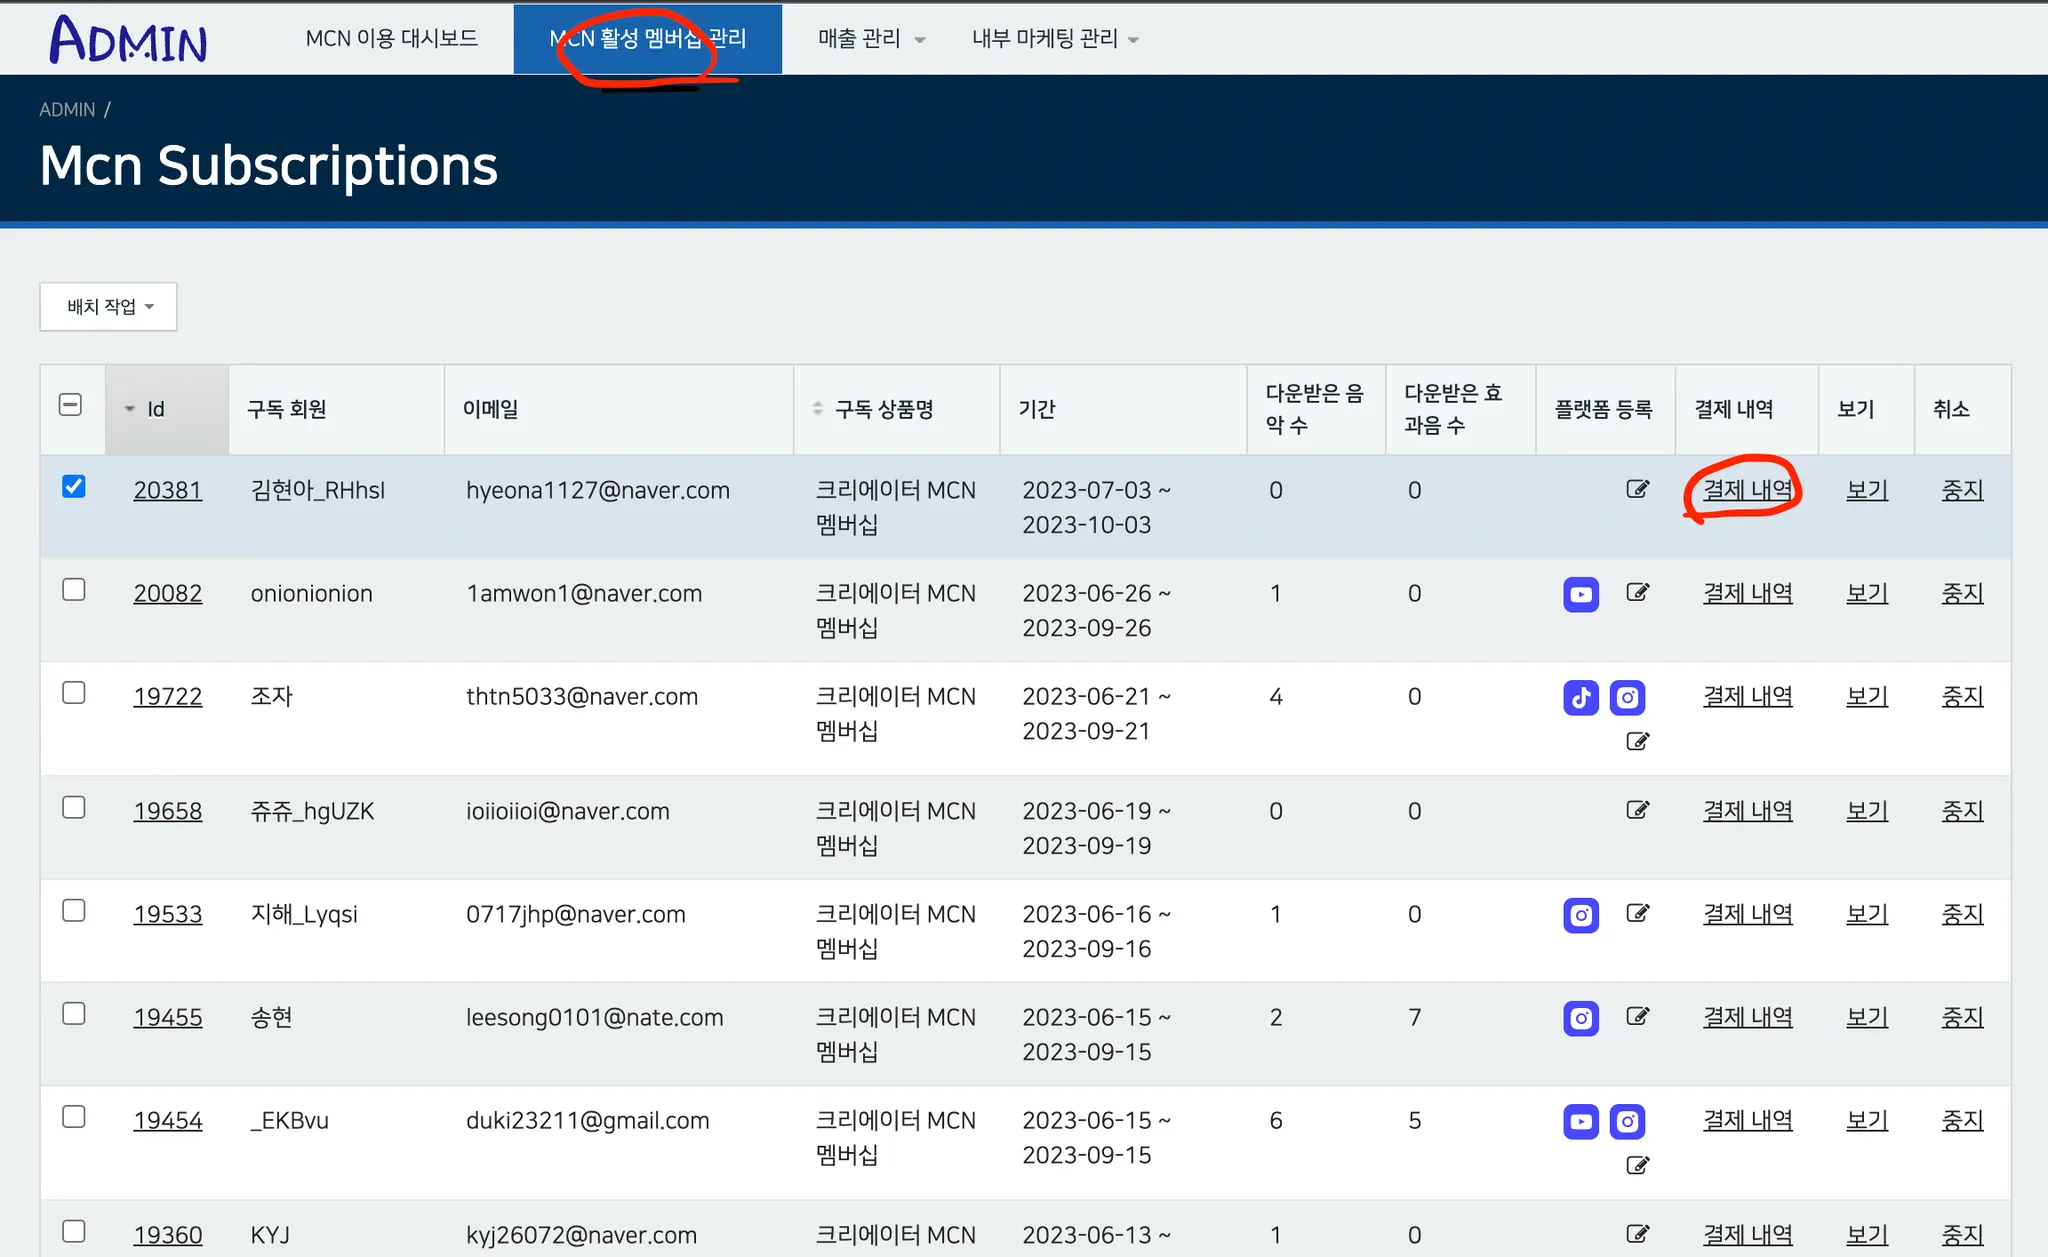This screenshot has height=1257, width=2048.
Task: Sort the table by the Id column header
Action: pyautogui.click(x=156, y=409)
